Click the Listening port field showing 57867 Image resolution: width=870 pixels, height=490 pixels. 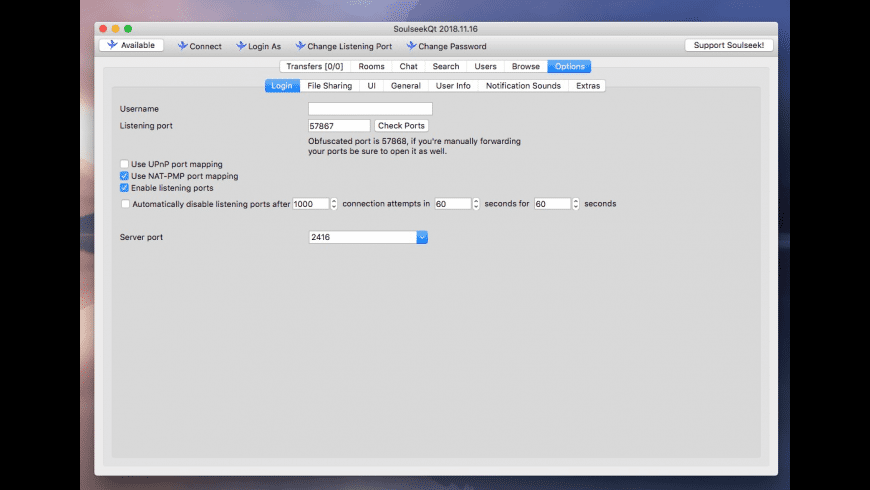pyautogui.click(x=339, y=126)
